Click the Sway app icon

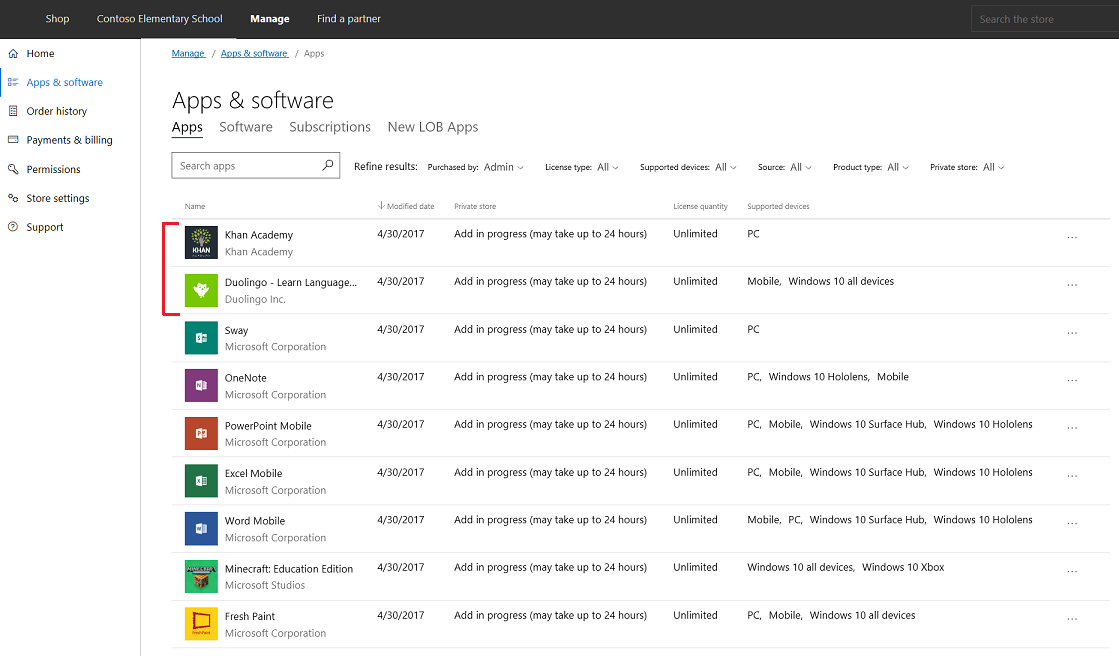(201, 338)
